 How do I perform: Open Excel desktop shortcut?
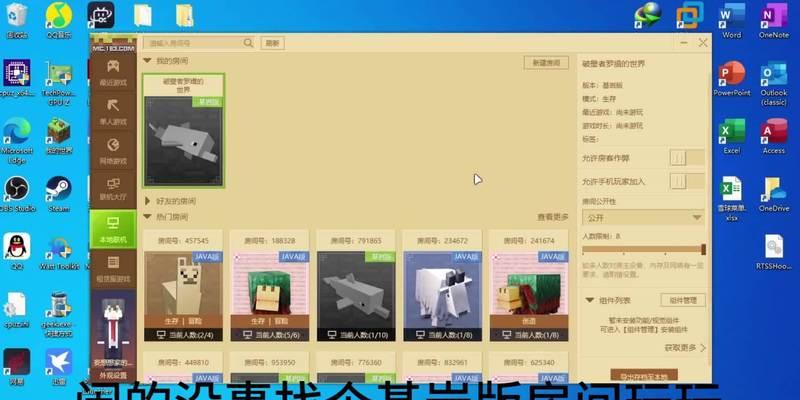732,136
